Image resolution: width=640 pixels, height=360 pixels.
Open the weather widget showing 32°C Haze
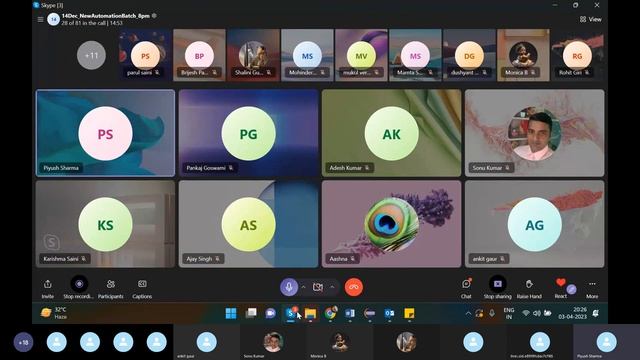54,313
